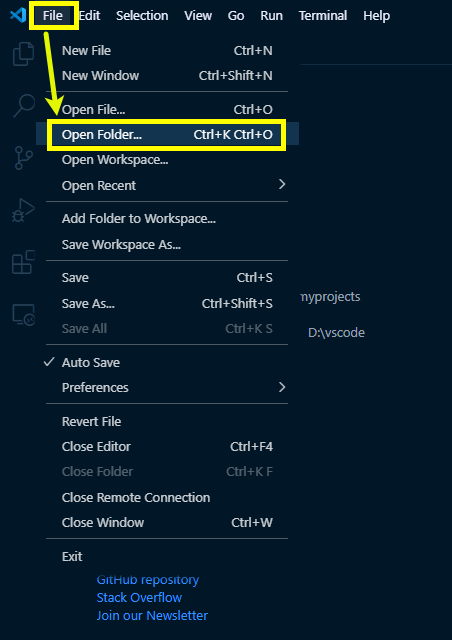
Task: Click Revert File menu entry
Action: 167,421
